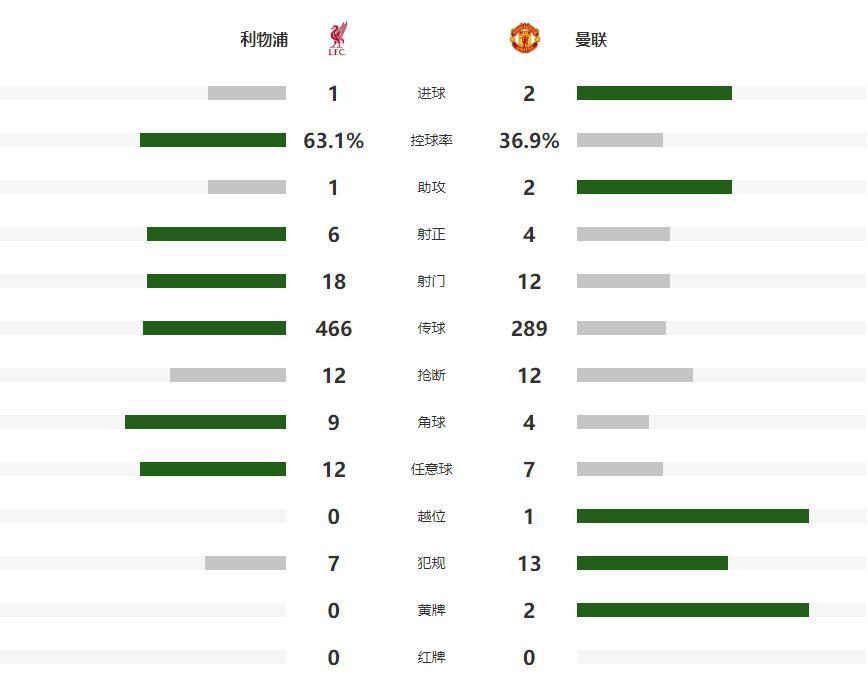Click the Manchester United club crest

coord(525,39)
